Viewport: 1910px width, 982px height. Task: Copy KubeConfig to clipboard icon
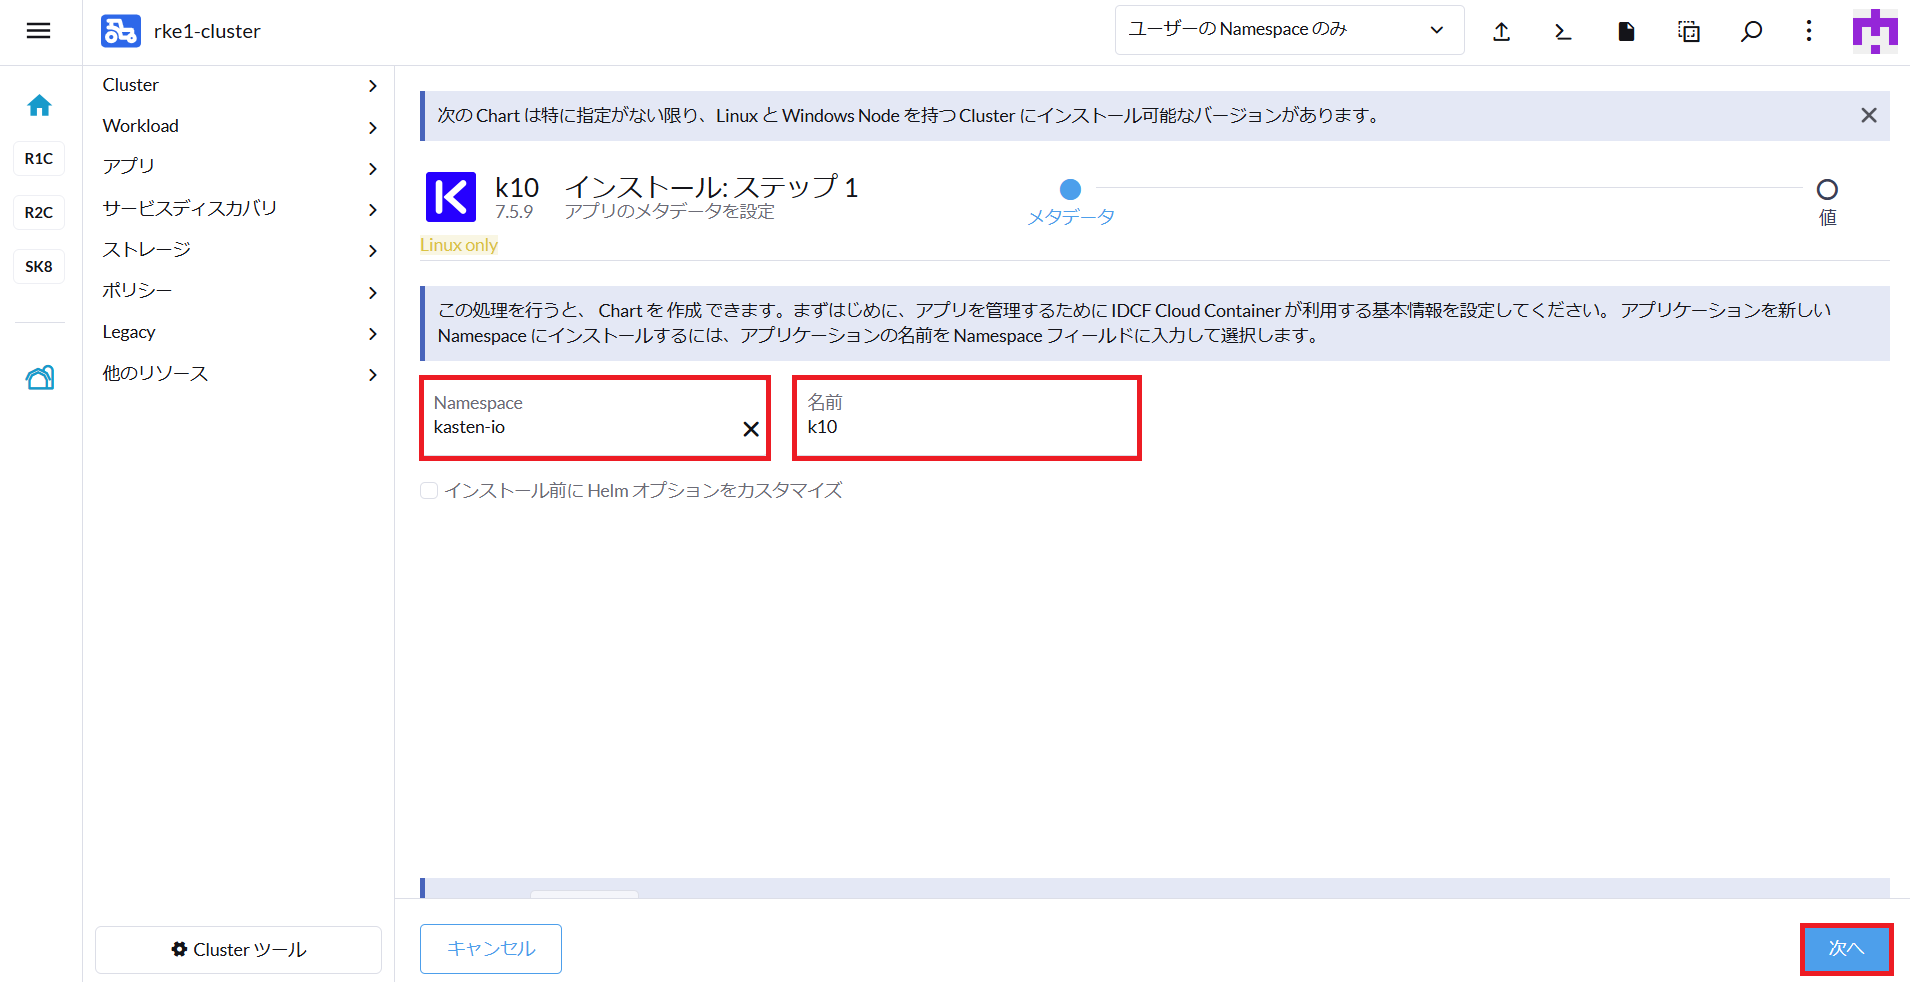1688,32
